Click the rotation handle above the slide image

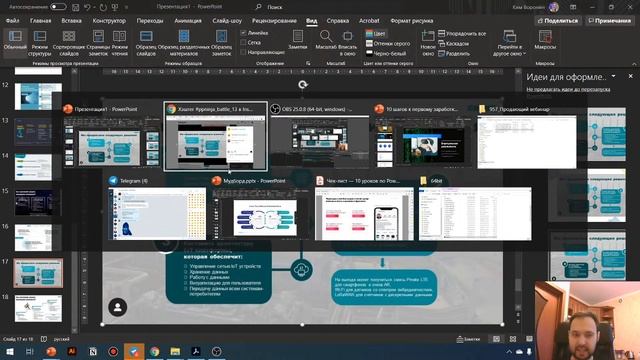pos(302,84)
